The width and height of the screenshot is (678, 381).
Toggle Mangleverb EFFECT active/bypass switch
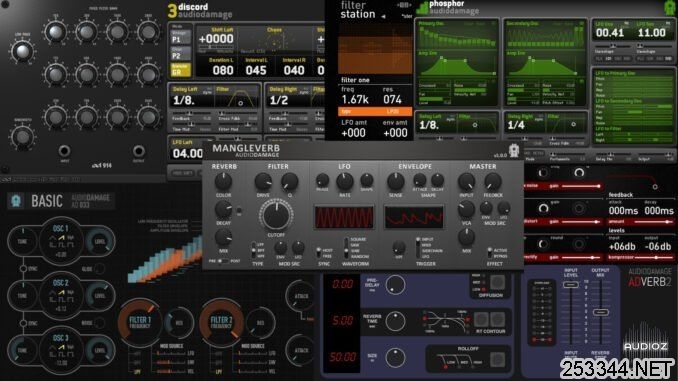click(489, 253)
